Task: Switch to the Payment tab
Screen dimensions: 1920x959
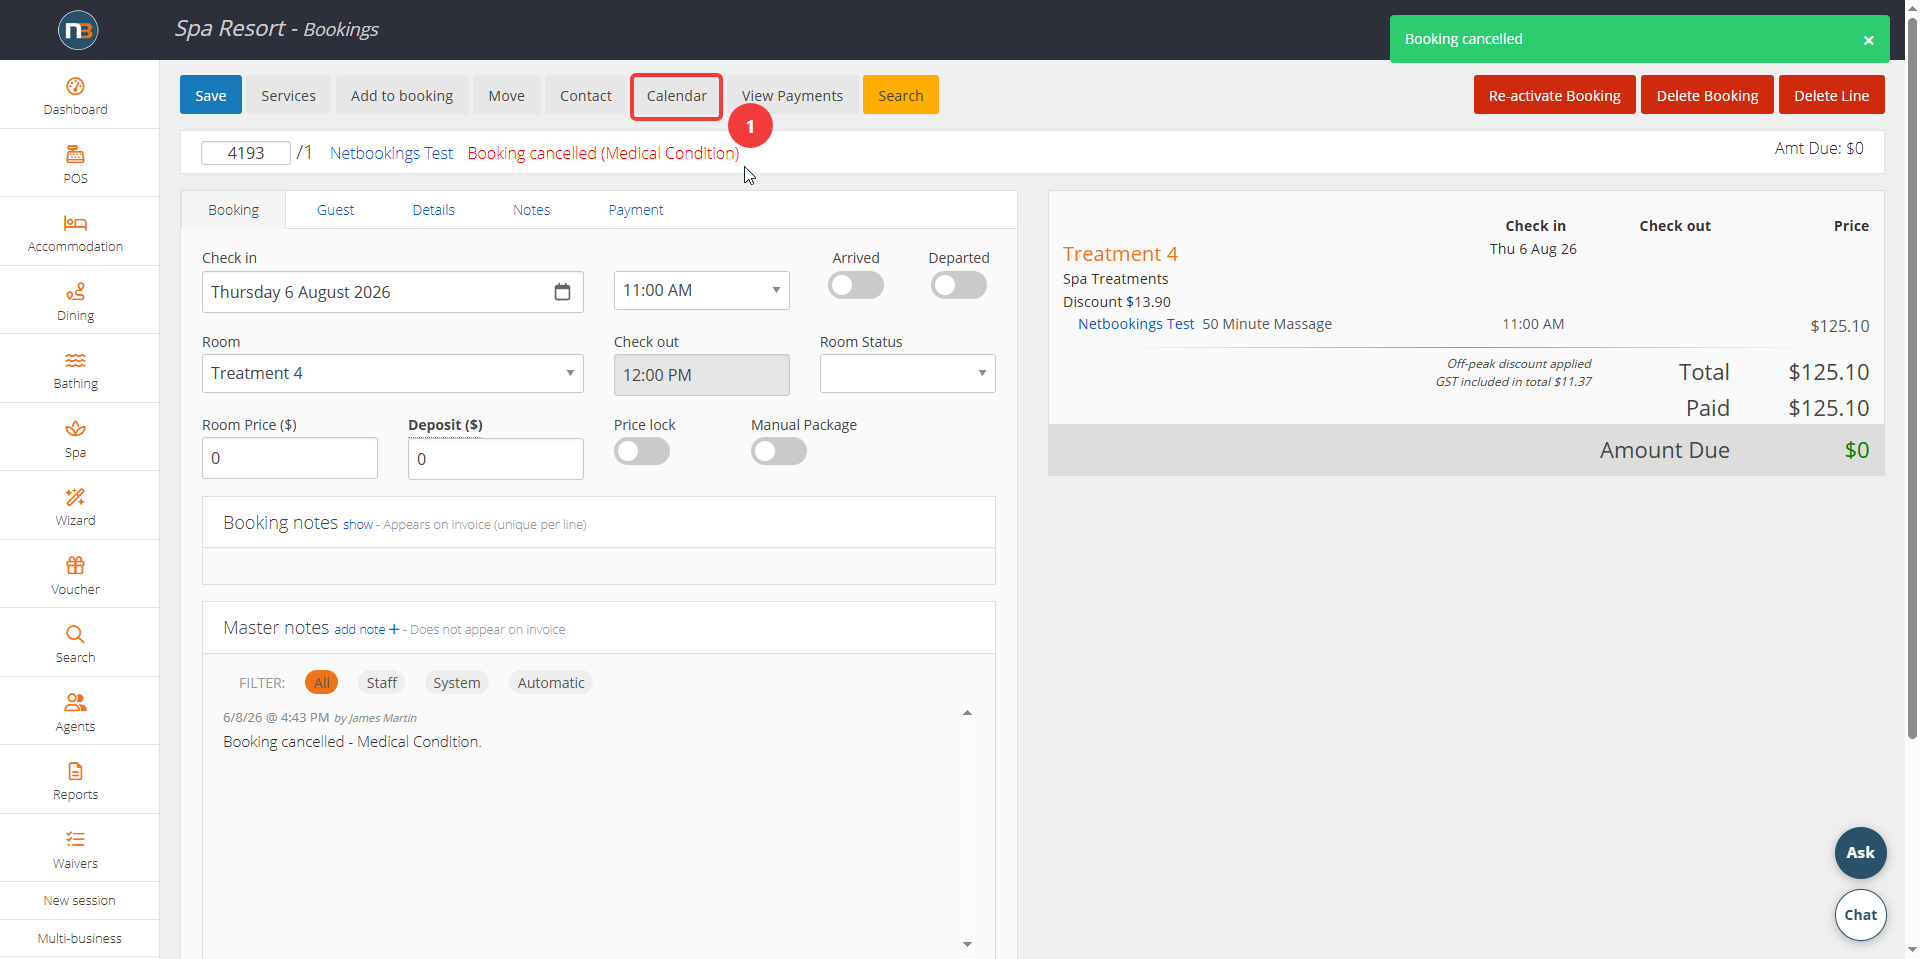Action: pyautogui.click(x=636, y=210)
